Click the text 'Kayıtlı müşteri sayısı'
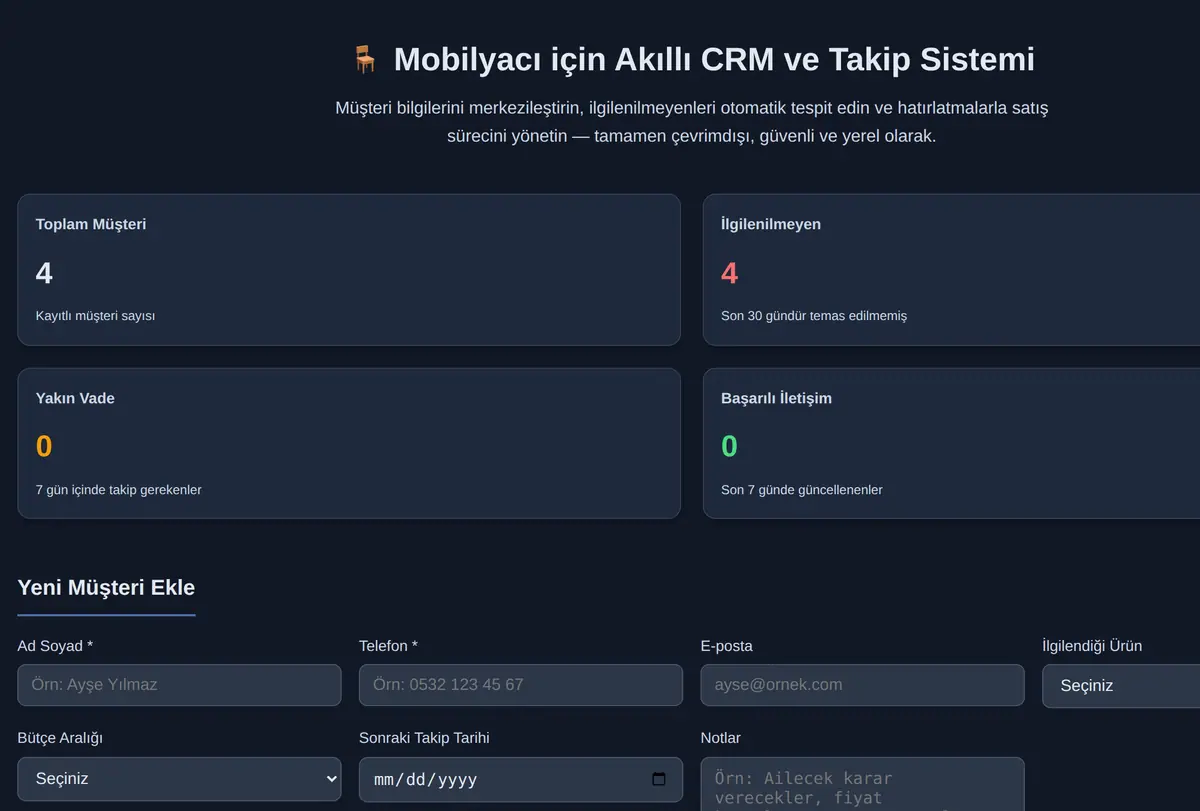The image size is (1200, 811). coord(95,316)
